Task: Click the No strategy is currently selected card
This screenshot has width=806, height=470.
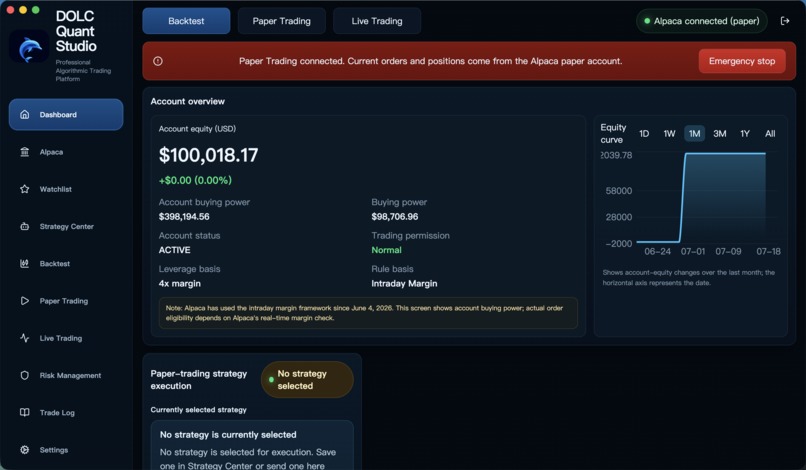Action: (252, 445)
